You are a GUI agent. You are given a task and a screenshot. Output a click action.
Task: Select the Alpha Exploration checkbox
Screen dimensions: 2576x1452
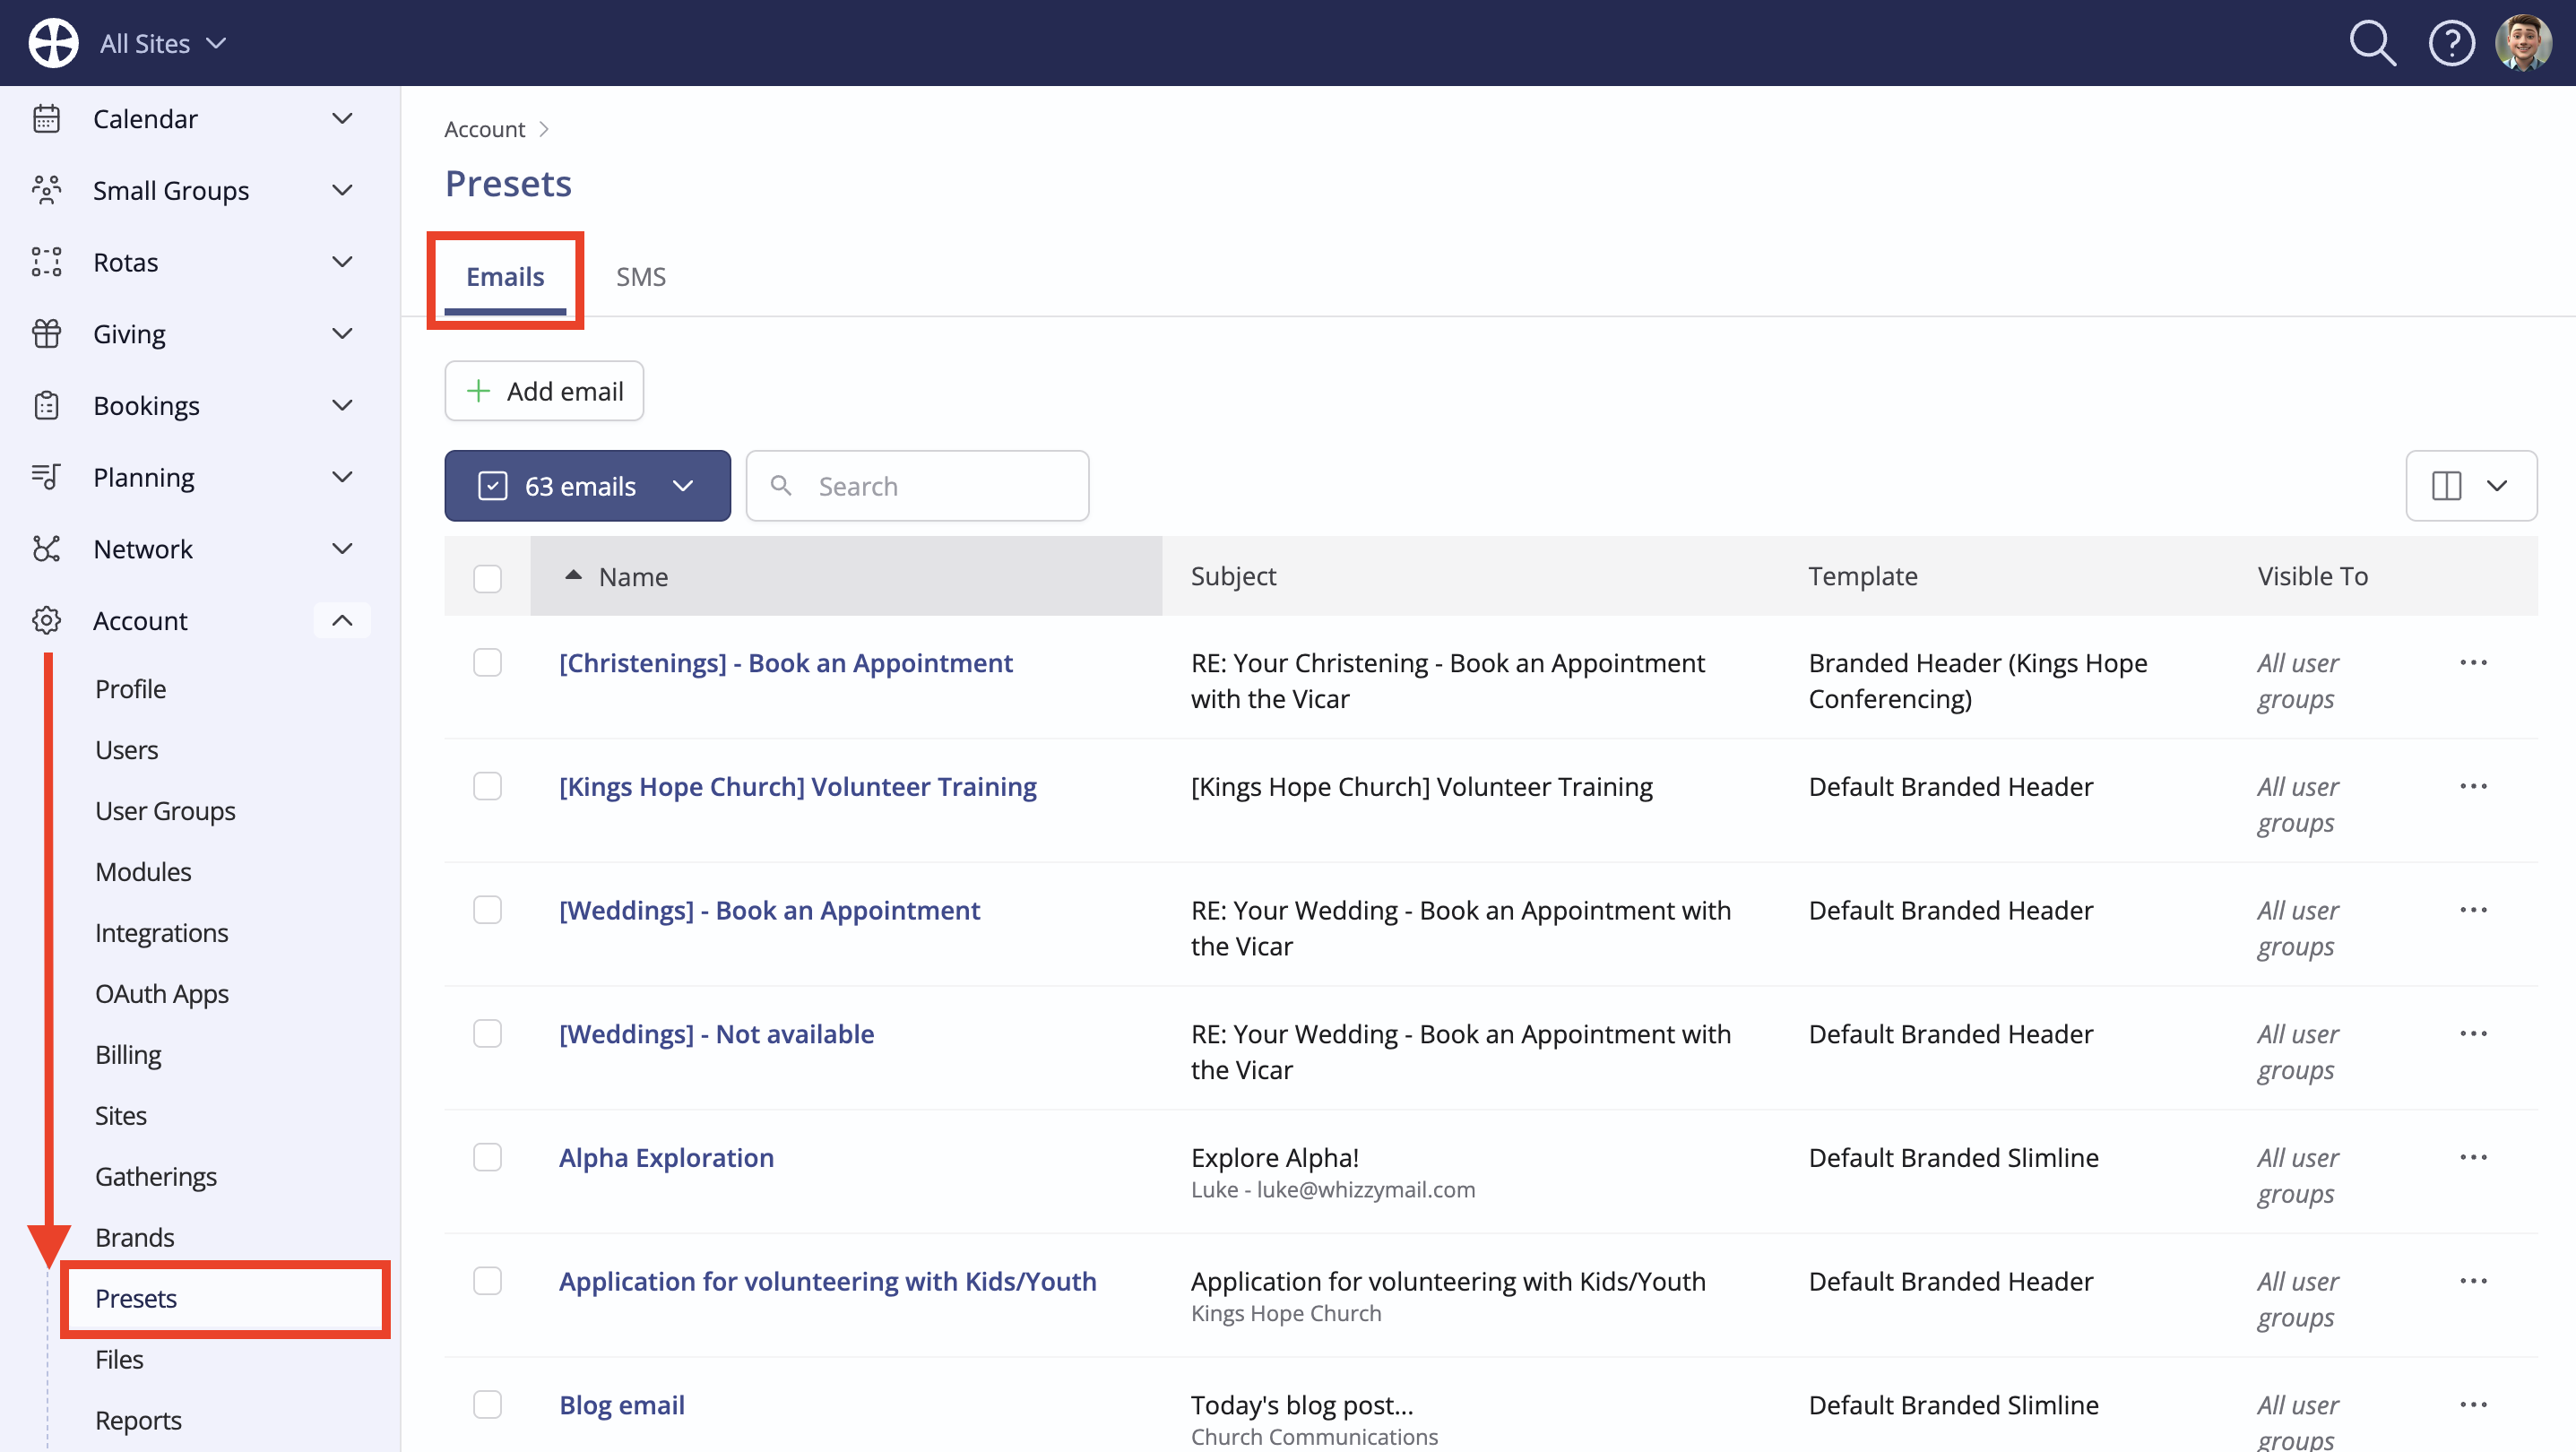point(487,1158)
